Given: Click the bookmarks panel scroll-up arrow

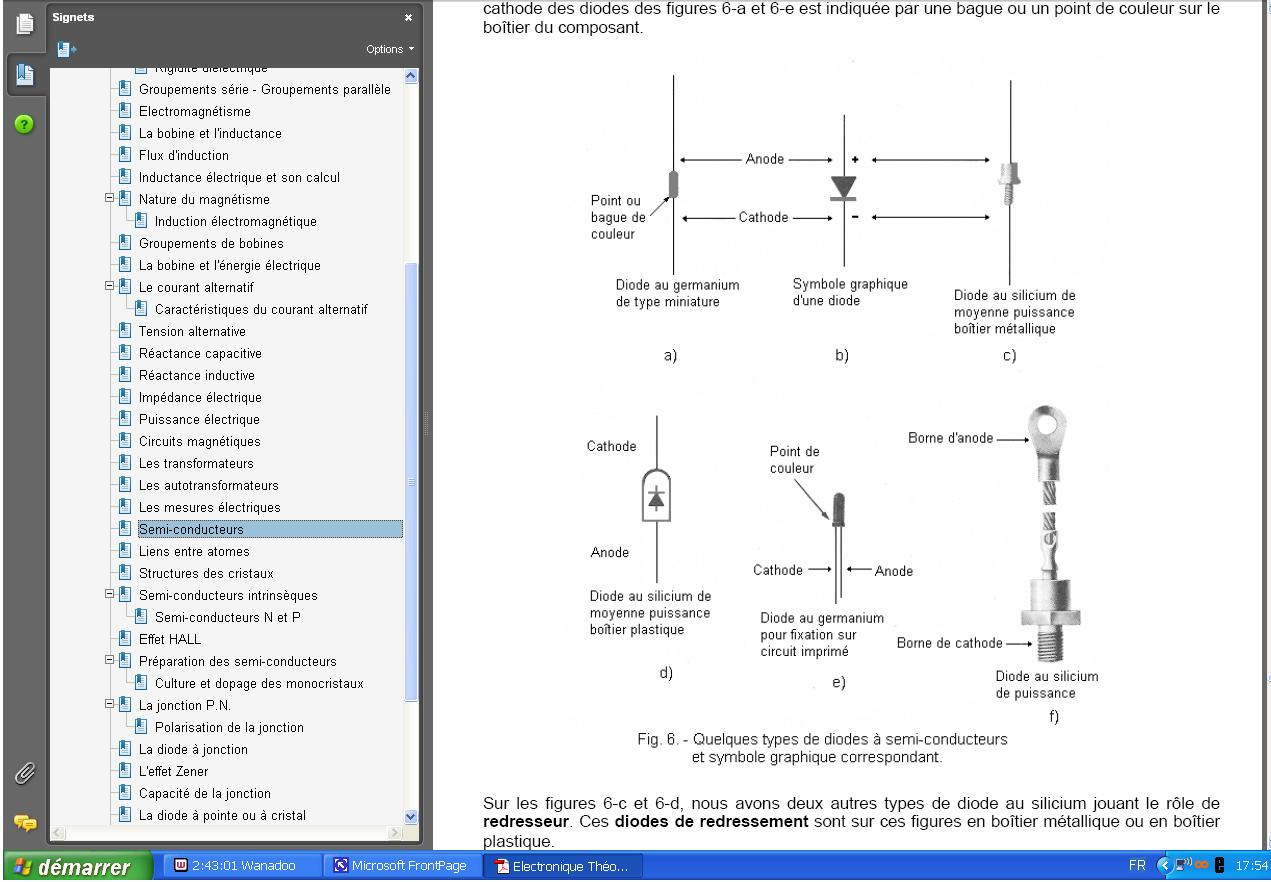Looking at the screenshot, I should pos(410,76).
